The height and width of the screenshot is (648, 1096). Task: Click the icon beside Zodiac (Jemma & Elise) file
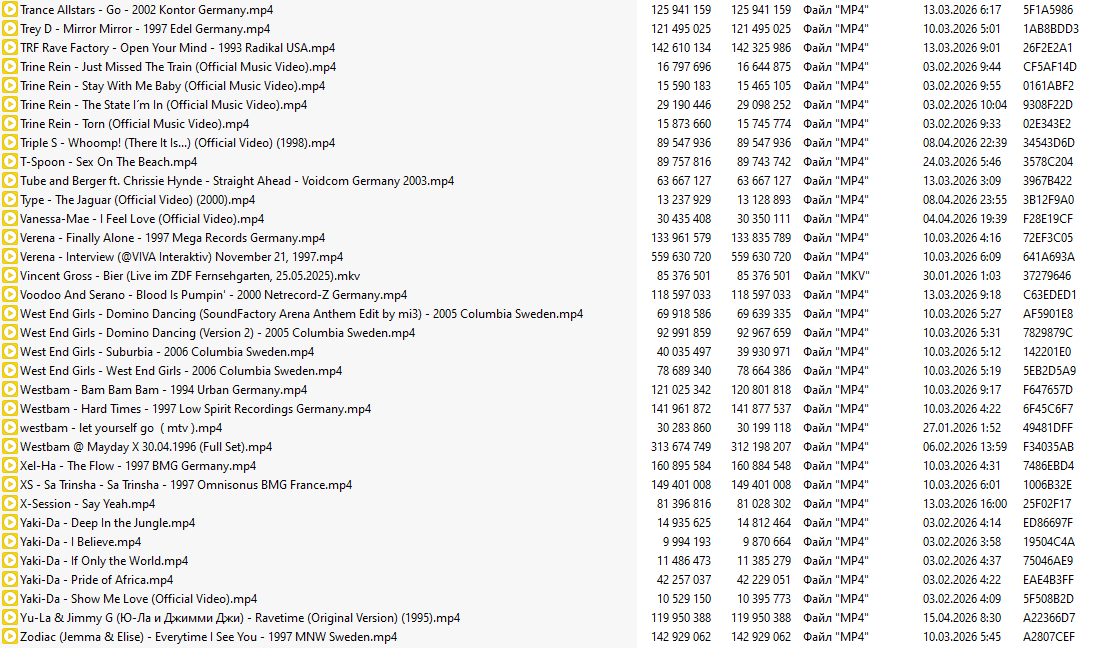coord(10,636)
